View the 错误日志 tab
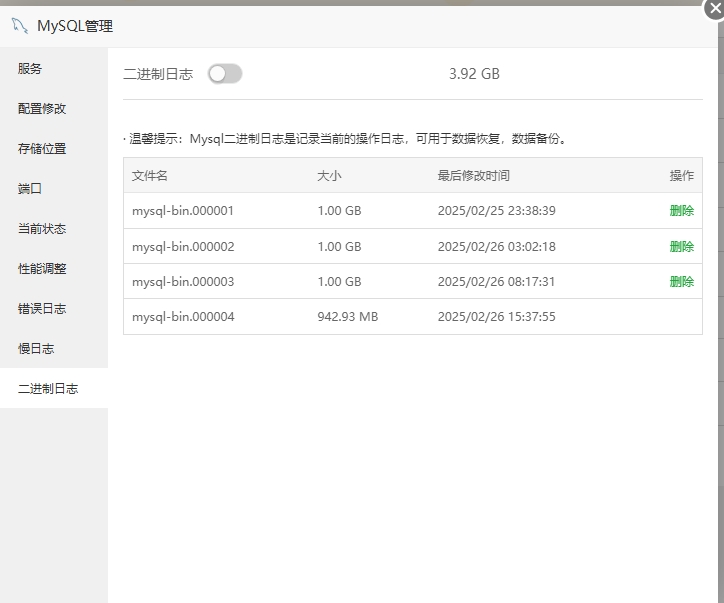This screenshot has height=603, width=724. pyautogui.click(x=54, y=308)
